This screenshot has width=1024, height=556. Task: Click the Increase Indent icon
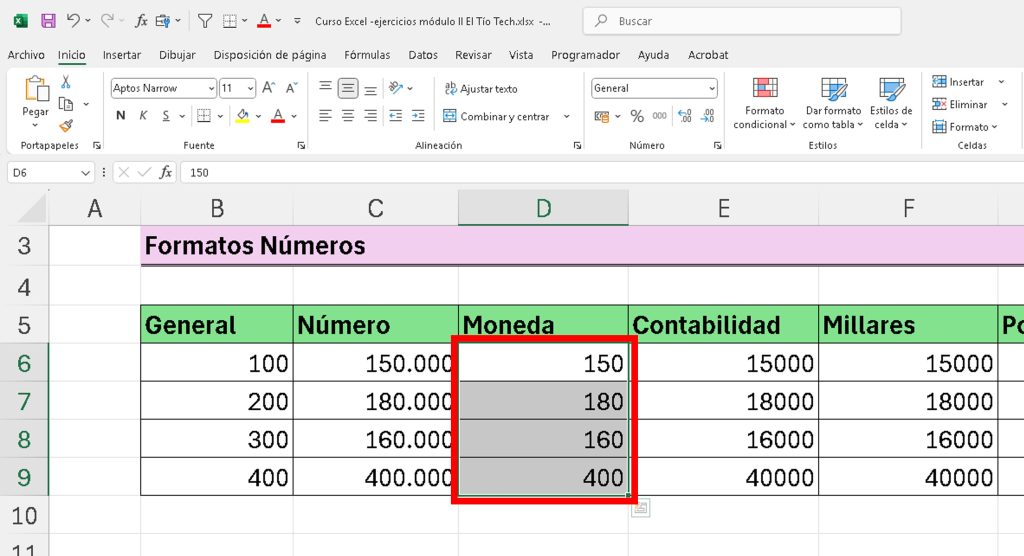pos(421,116)
